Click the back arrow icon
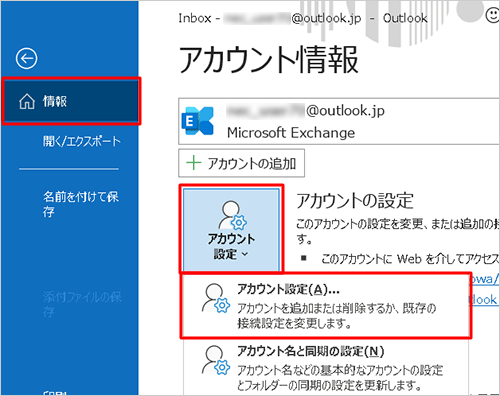 pos(27,59)
